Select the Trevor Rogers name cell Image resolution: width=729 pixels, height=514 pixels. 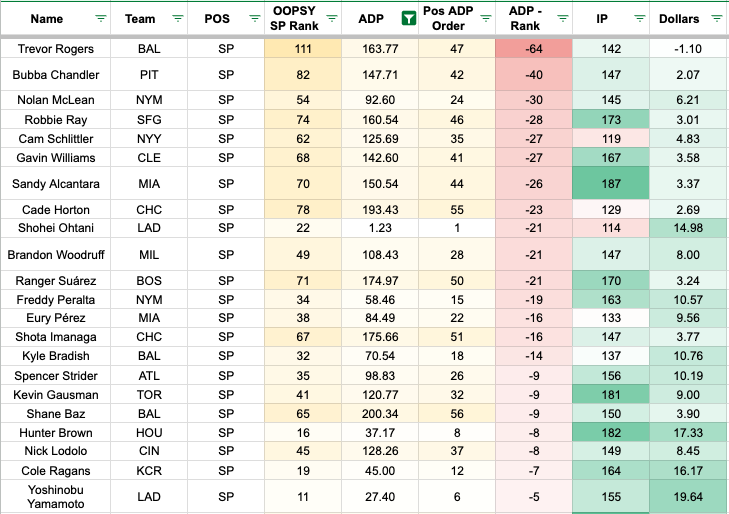point(54,49)
